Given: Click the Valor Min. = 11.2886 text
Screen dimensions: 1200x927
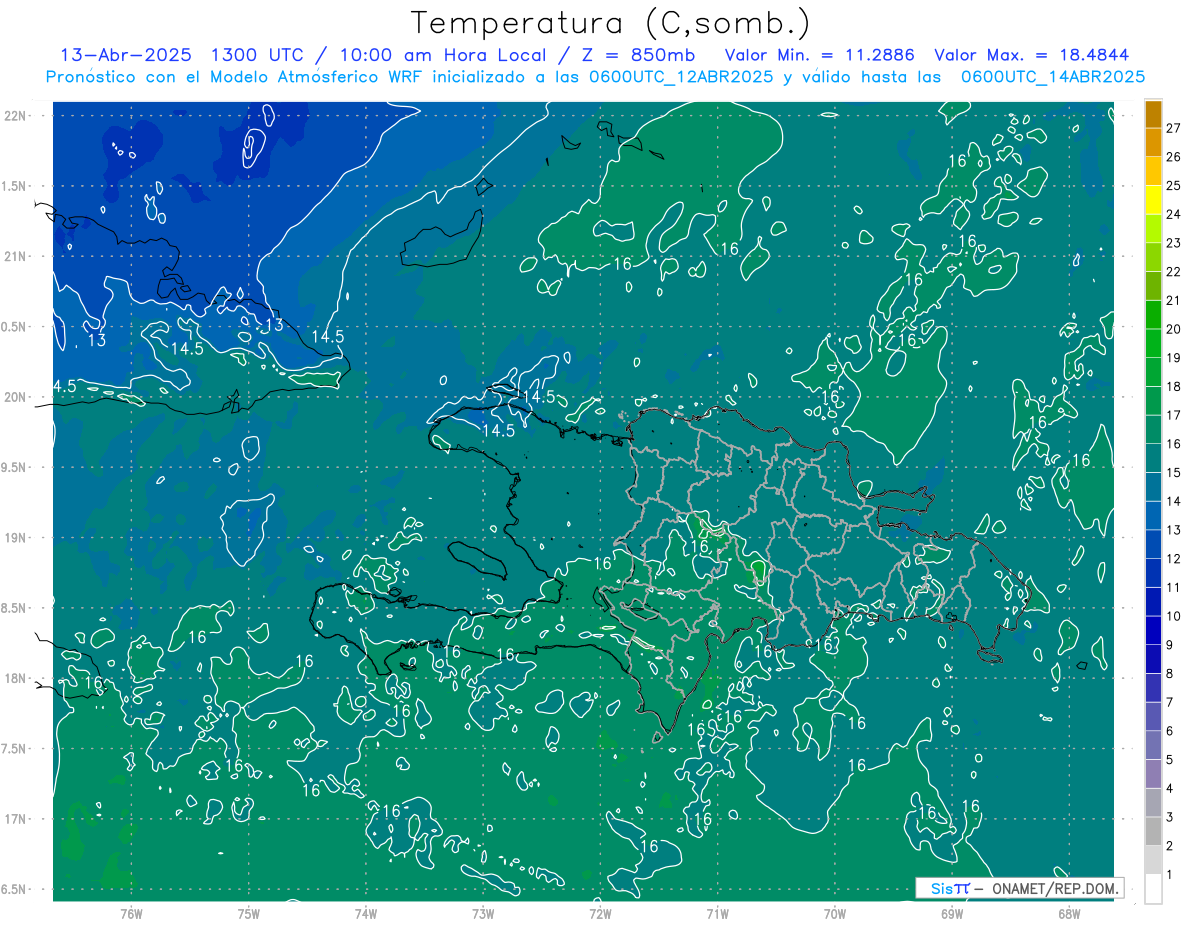Looking at the screenshot, I should point(819,55).
